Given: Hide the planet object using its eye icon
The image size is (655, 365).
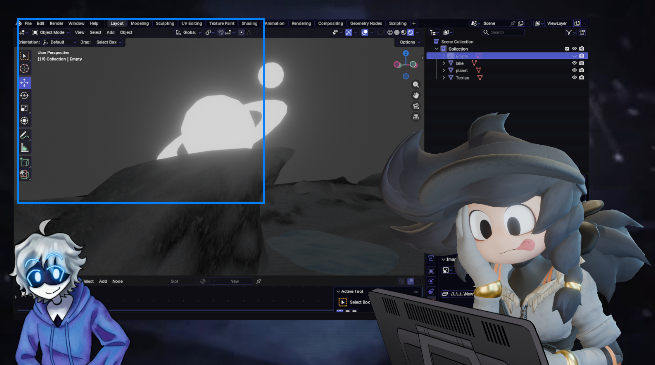Looking at the screenshot, I should click(x=574, y=70).
